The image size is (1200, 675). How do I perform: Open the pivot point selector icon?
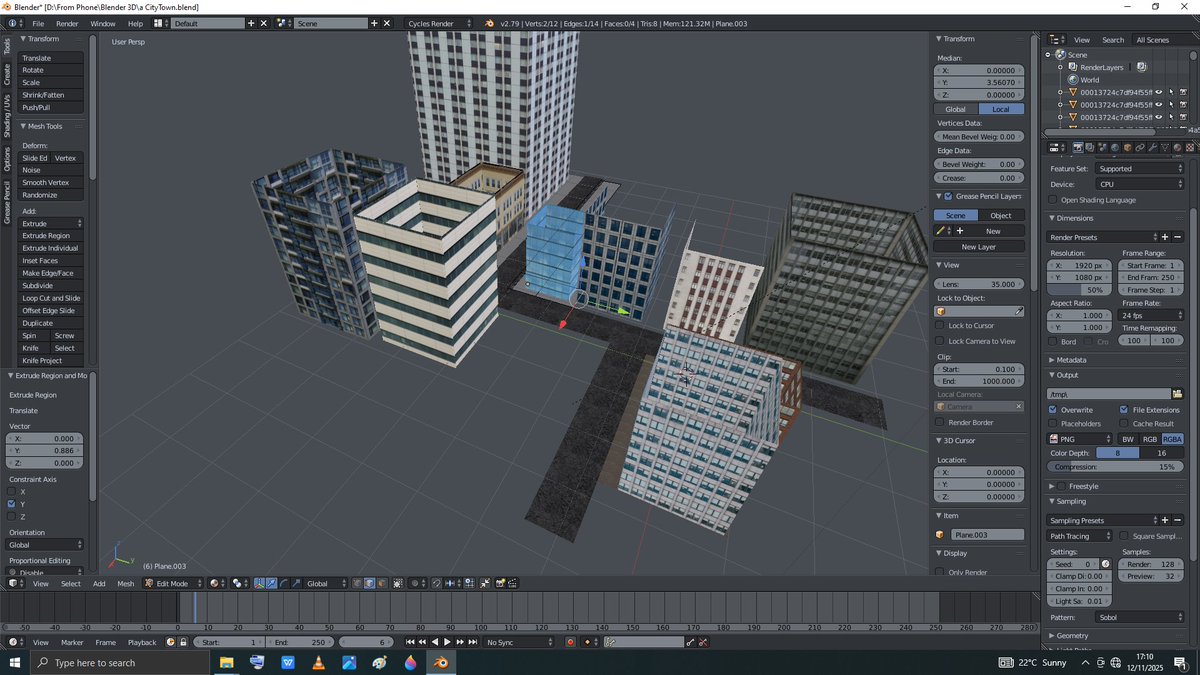pyautogui.click(x=239, y=583)
